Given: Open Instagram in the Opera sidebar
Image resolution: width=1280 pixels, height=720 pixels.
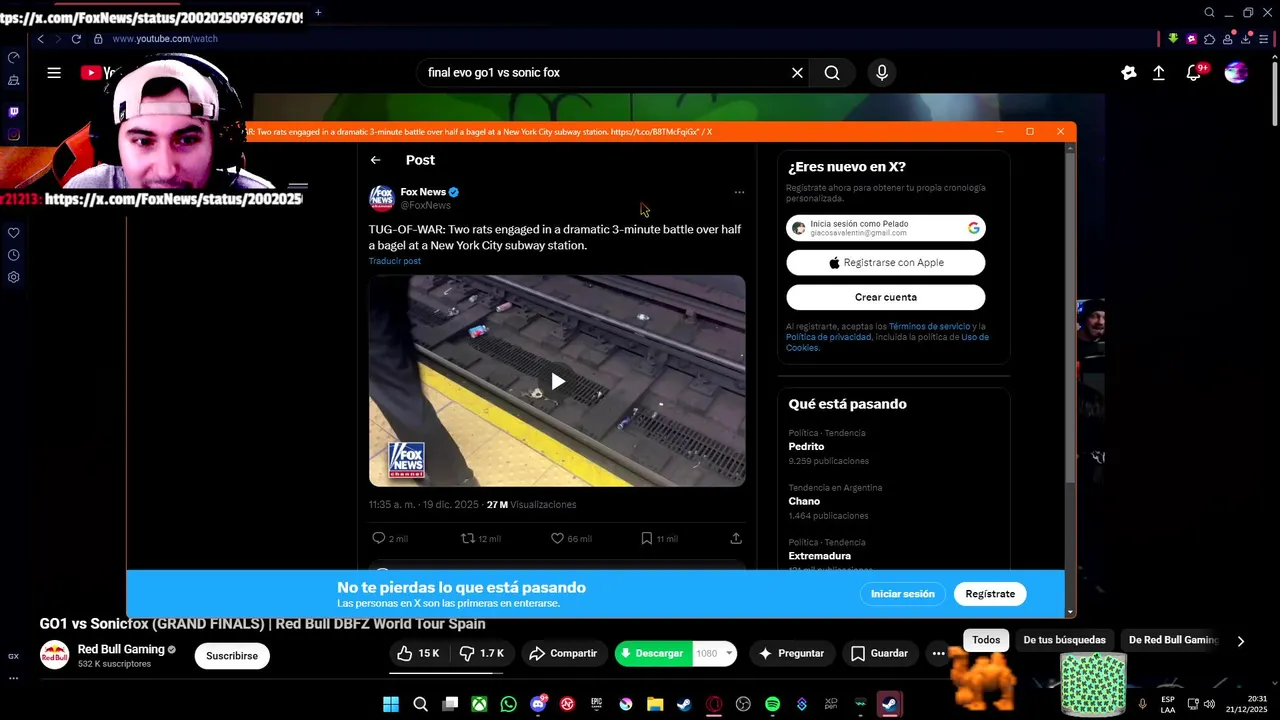Looking at the screenshot, I should (x=13, y=135).
